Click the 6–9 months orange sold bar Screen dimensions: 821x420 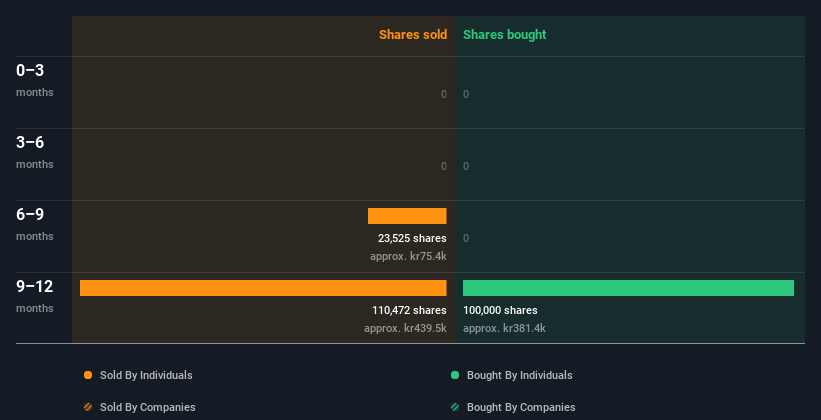(407, 216)
